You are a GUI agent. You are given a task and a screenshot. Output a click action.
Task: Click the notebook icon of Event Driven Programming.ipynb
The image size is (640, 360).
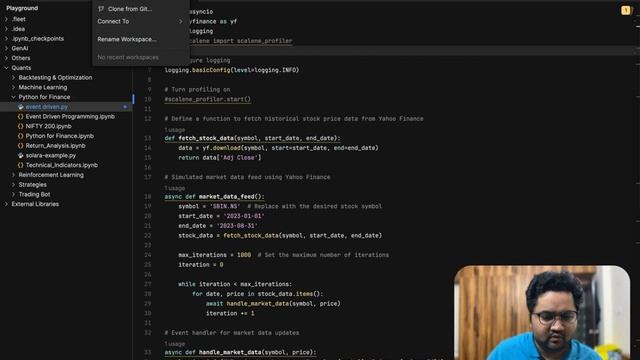click(x=20, y=117)
